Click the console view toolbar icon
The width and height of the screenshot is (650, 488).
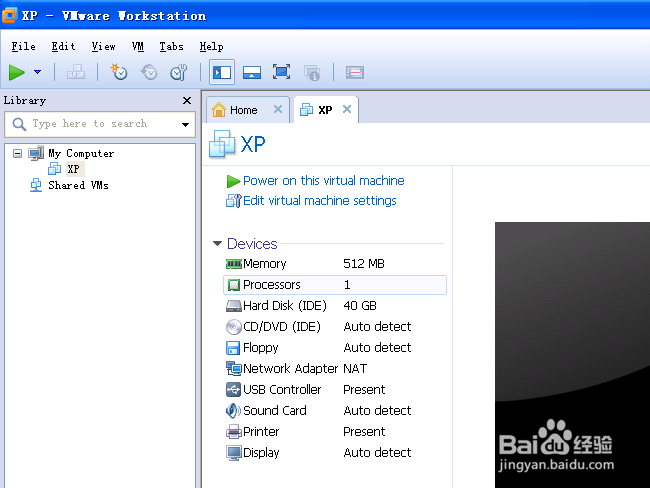355,73
